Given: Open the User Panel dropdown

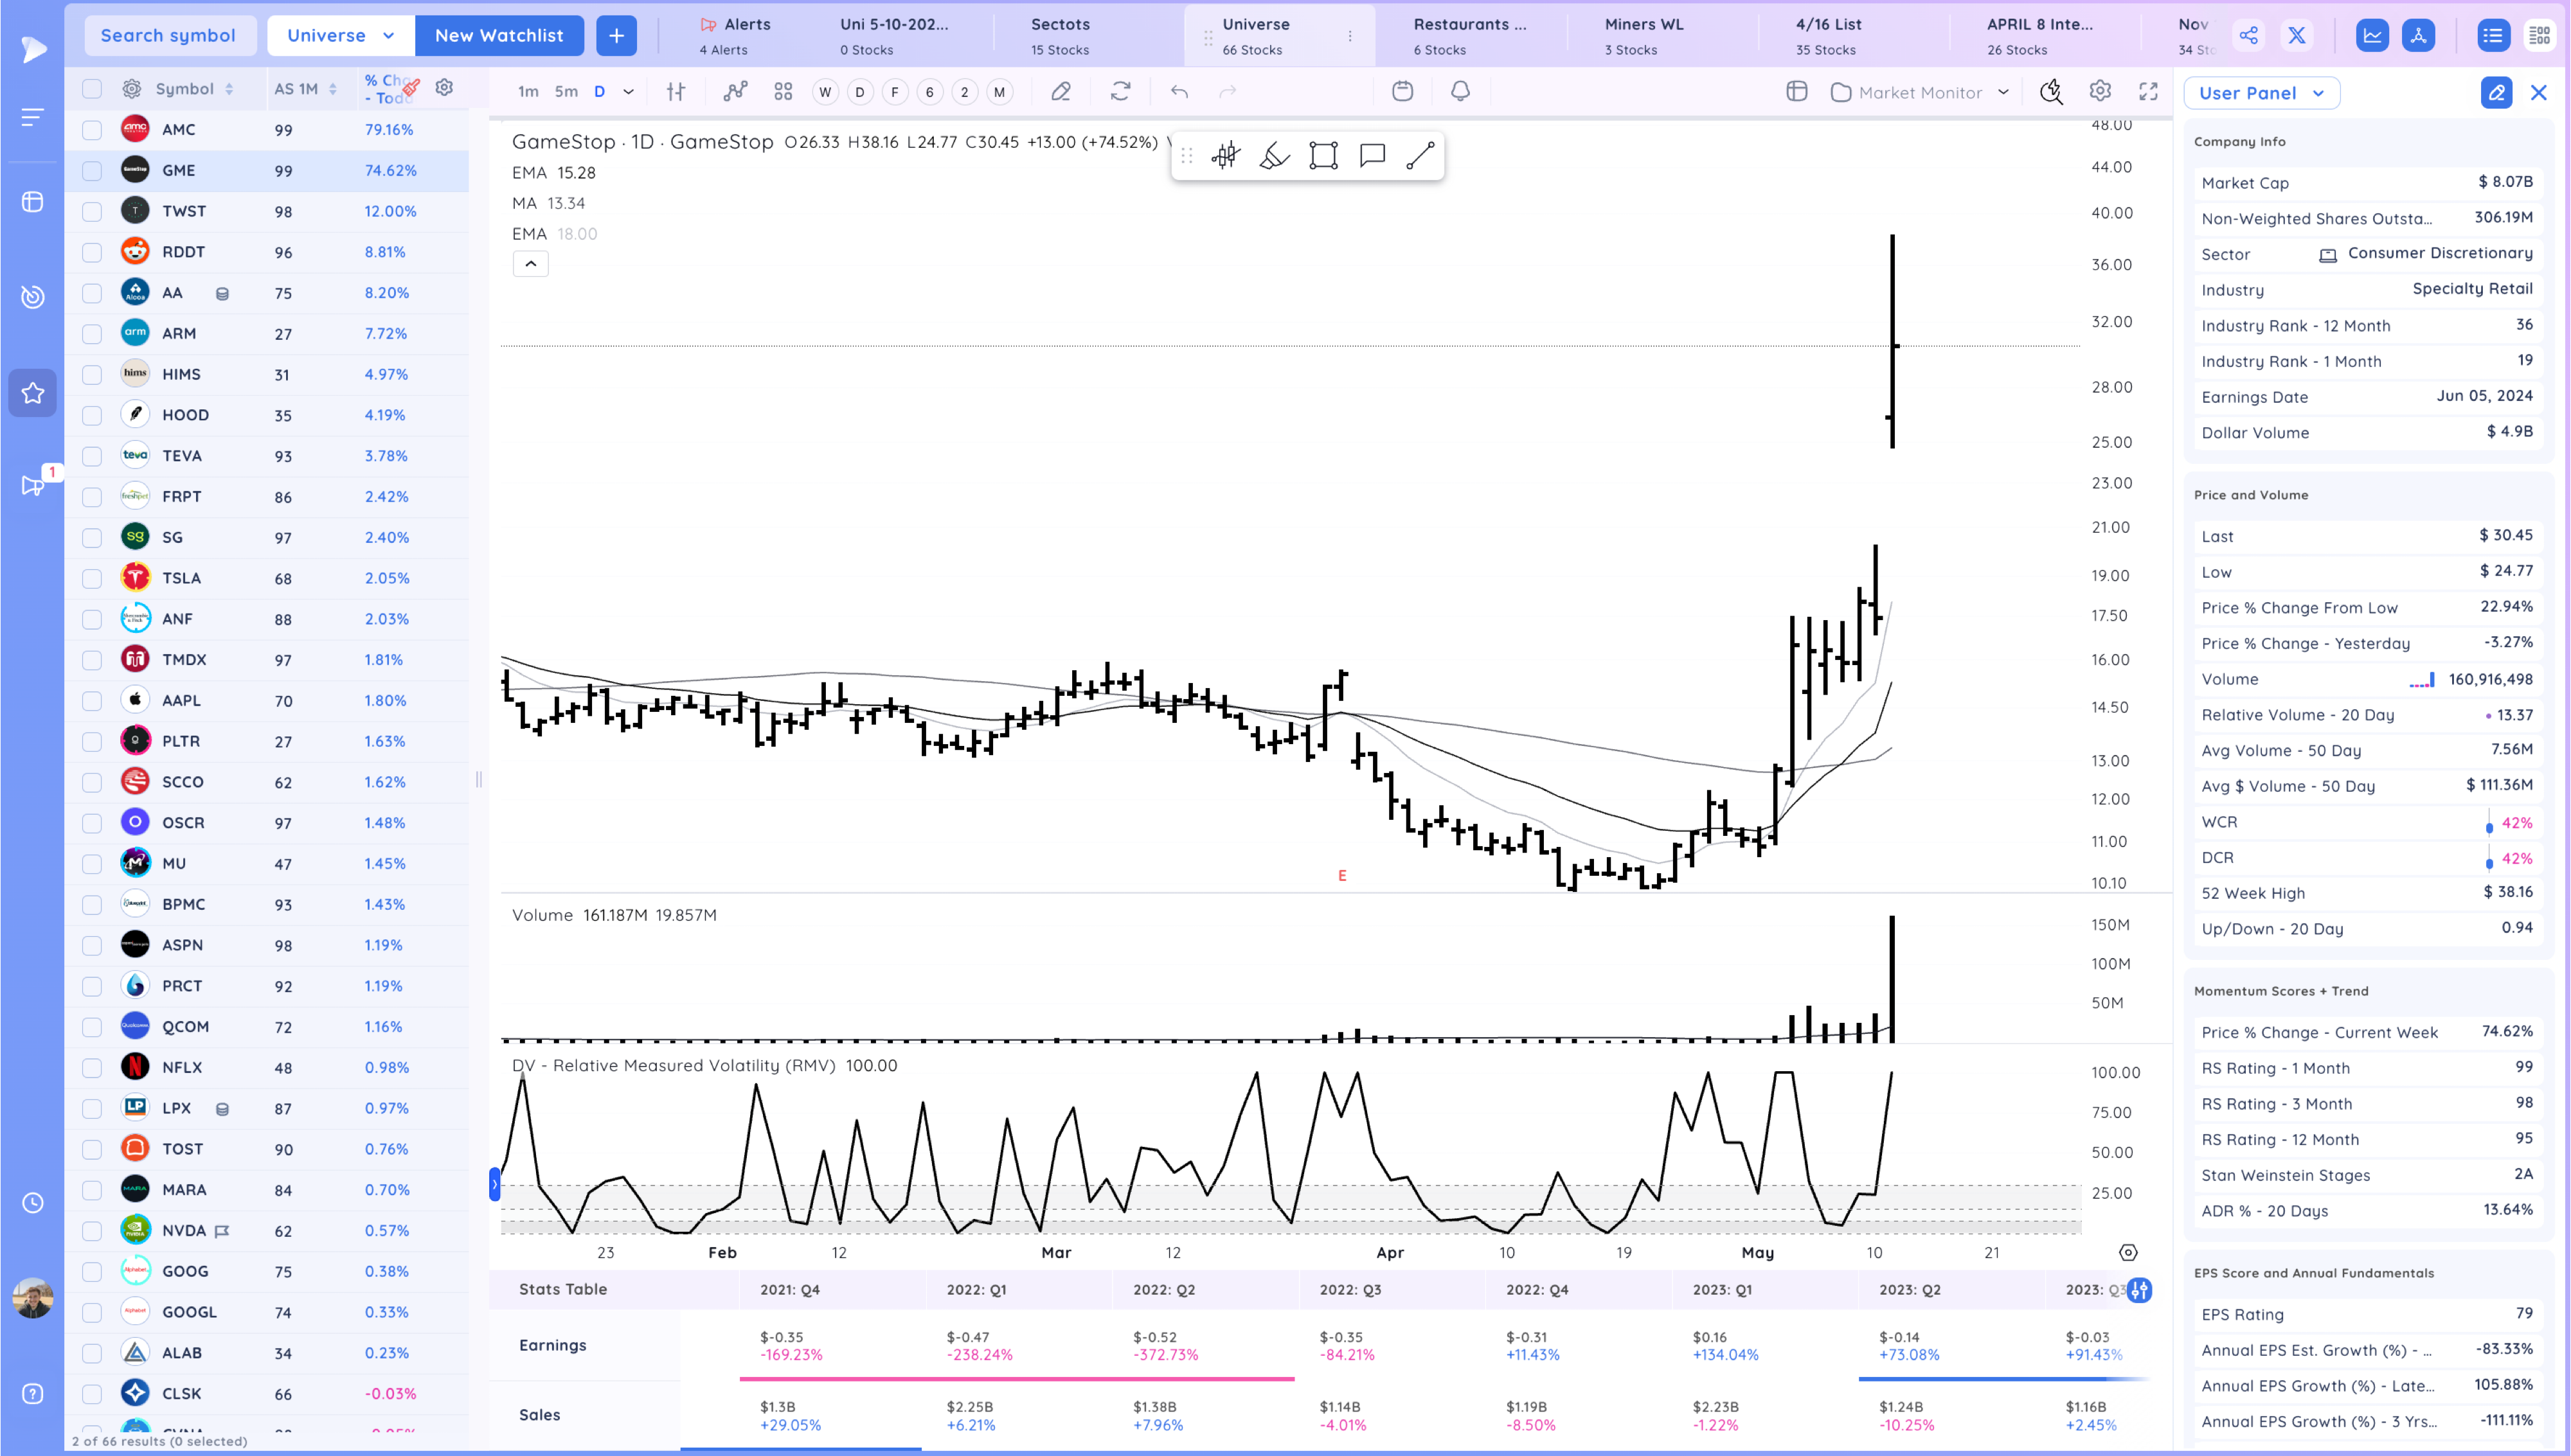Looking at the screenshot, I should 2262,93.
